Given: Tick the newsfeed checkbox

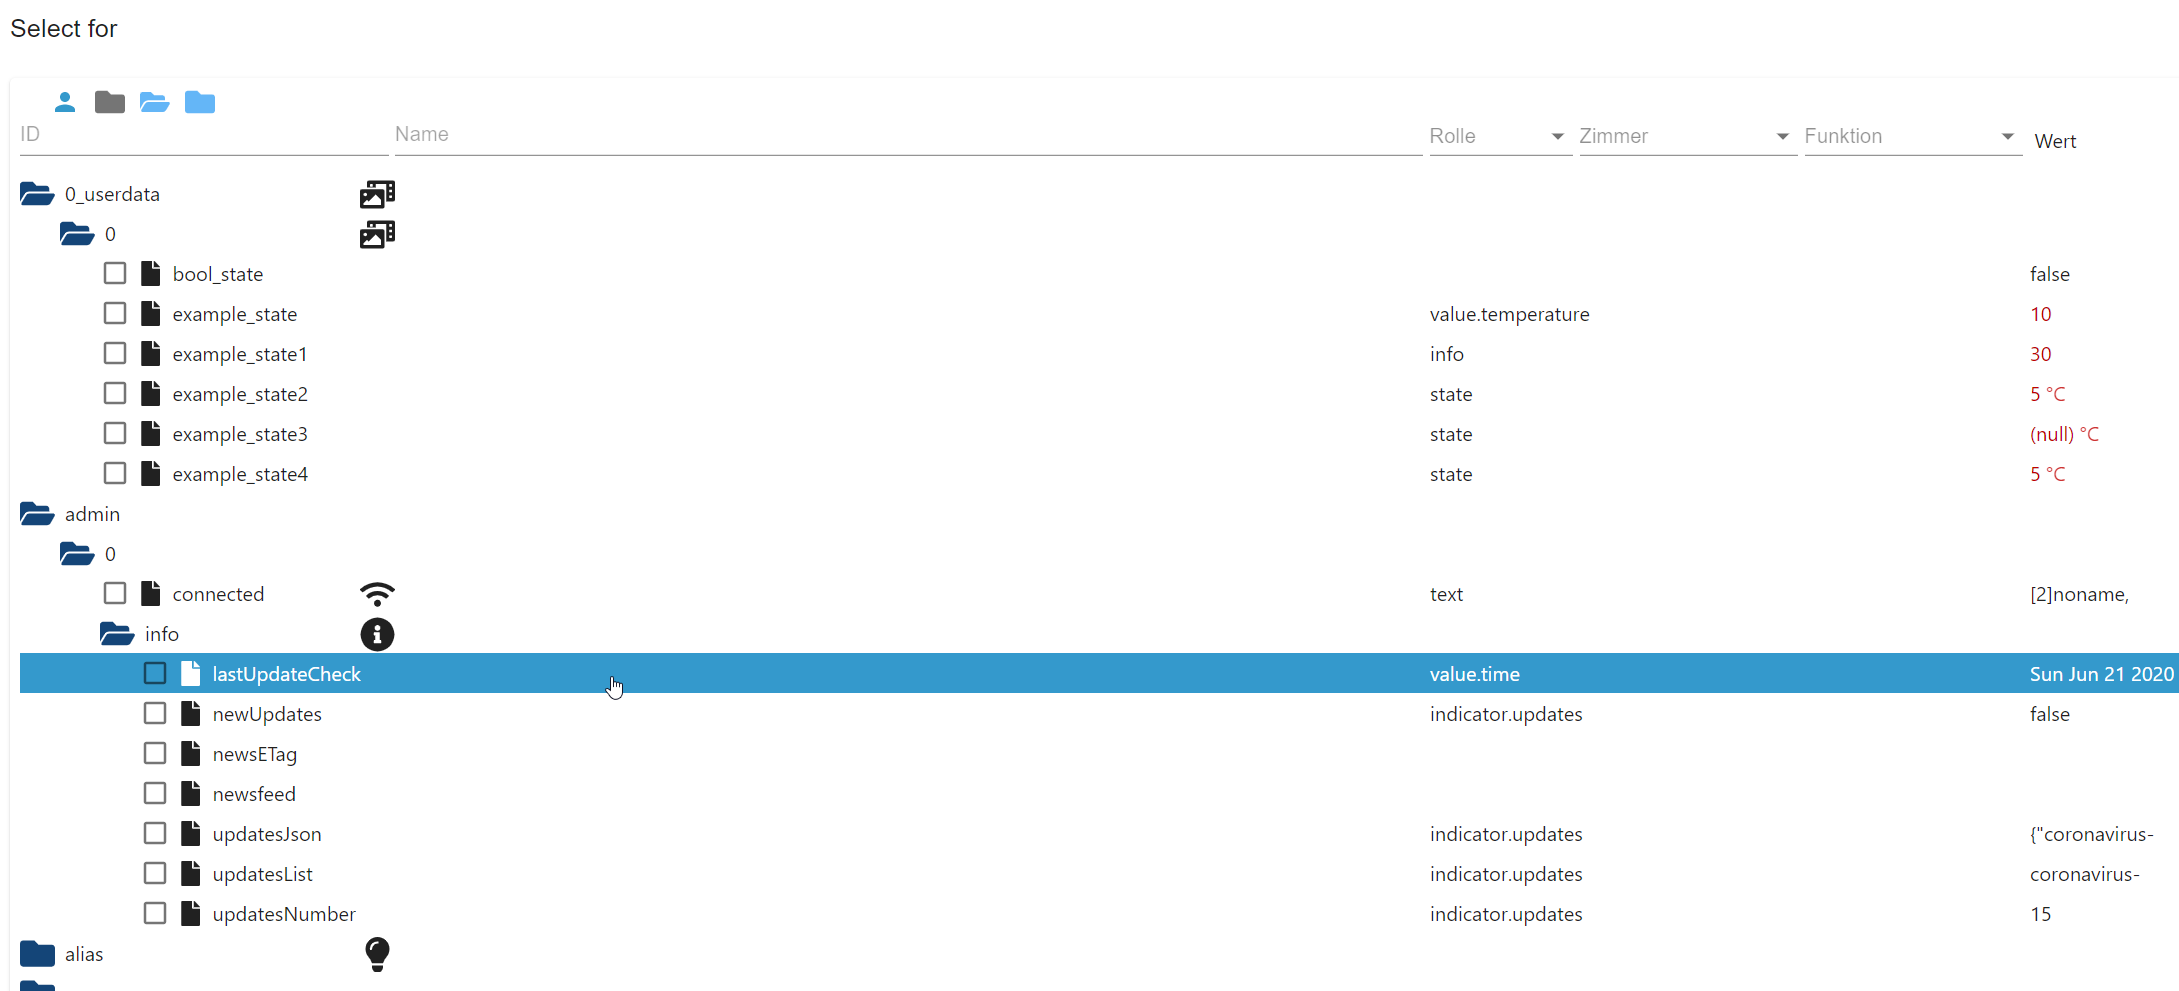Looking at the screenshot, I should coord(155,793).
